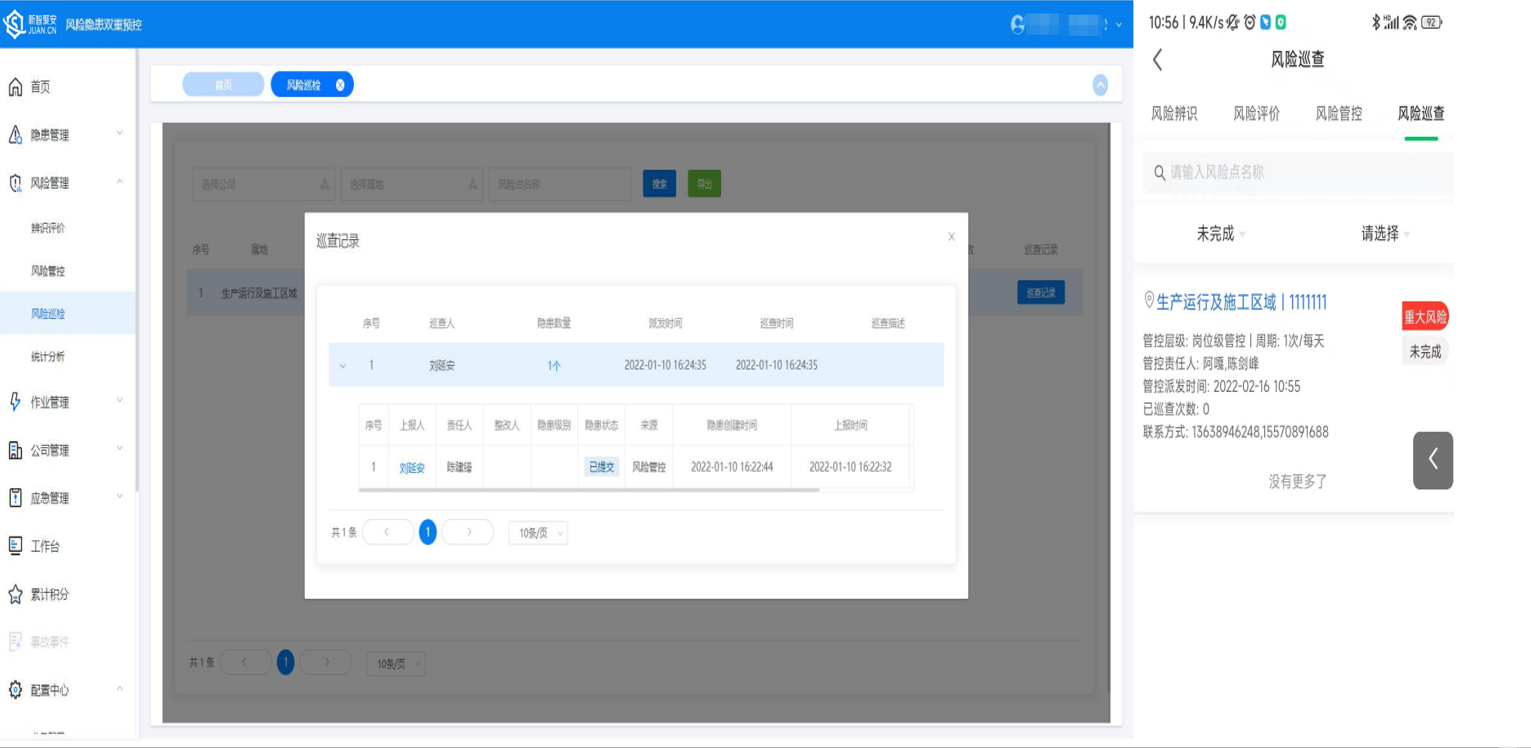
Task: Click the mobile back arrow icon
Action: coord(1158,60)
